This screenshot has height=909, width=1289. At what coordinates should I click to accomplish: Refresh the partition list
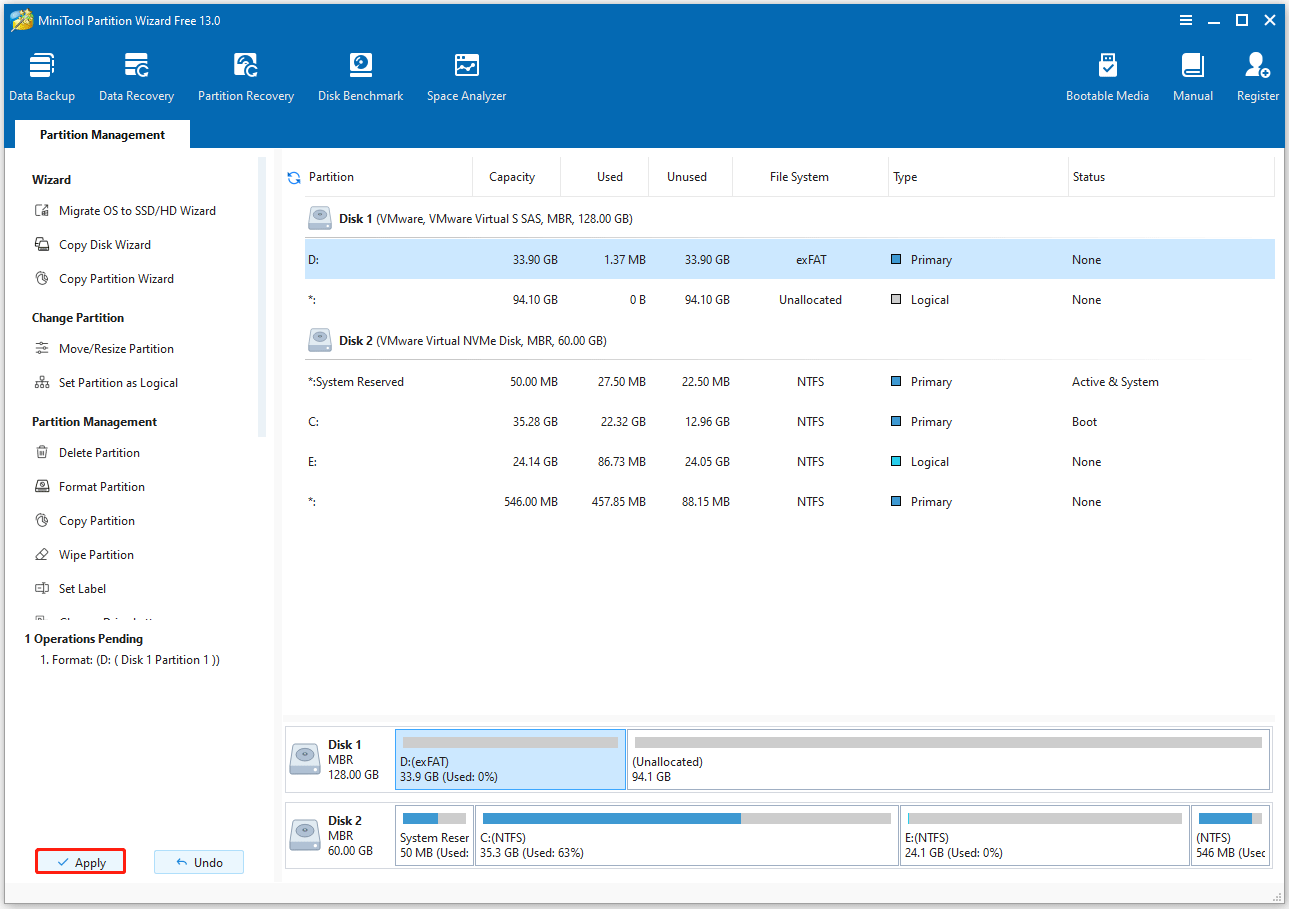(x=292, y=177)
